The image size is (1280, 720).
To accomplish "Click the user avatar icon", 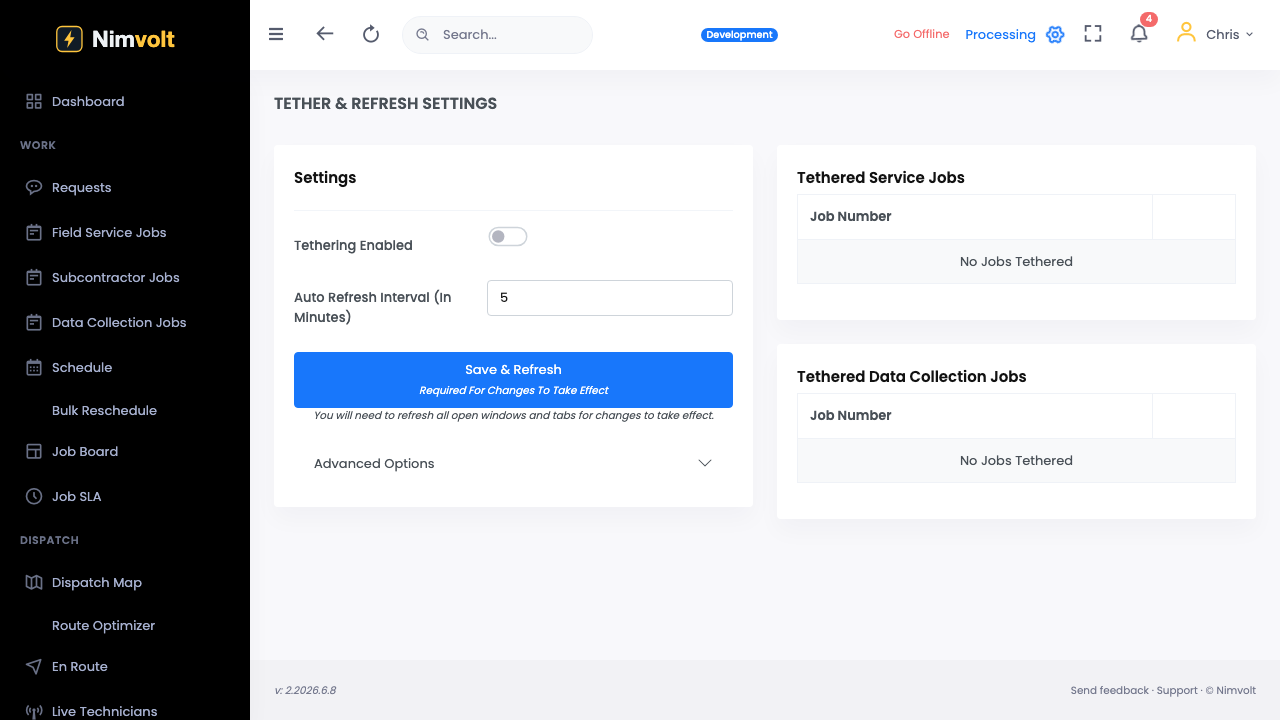I will (x=1186, y=33).
